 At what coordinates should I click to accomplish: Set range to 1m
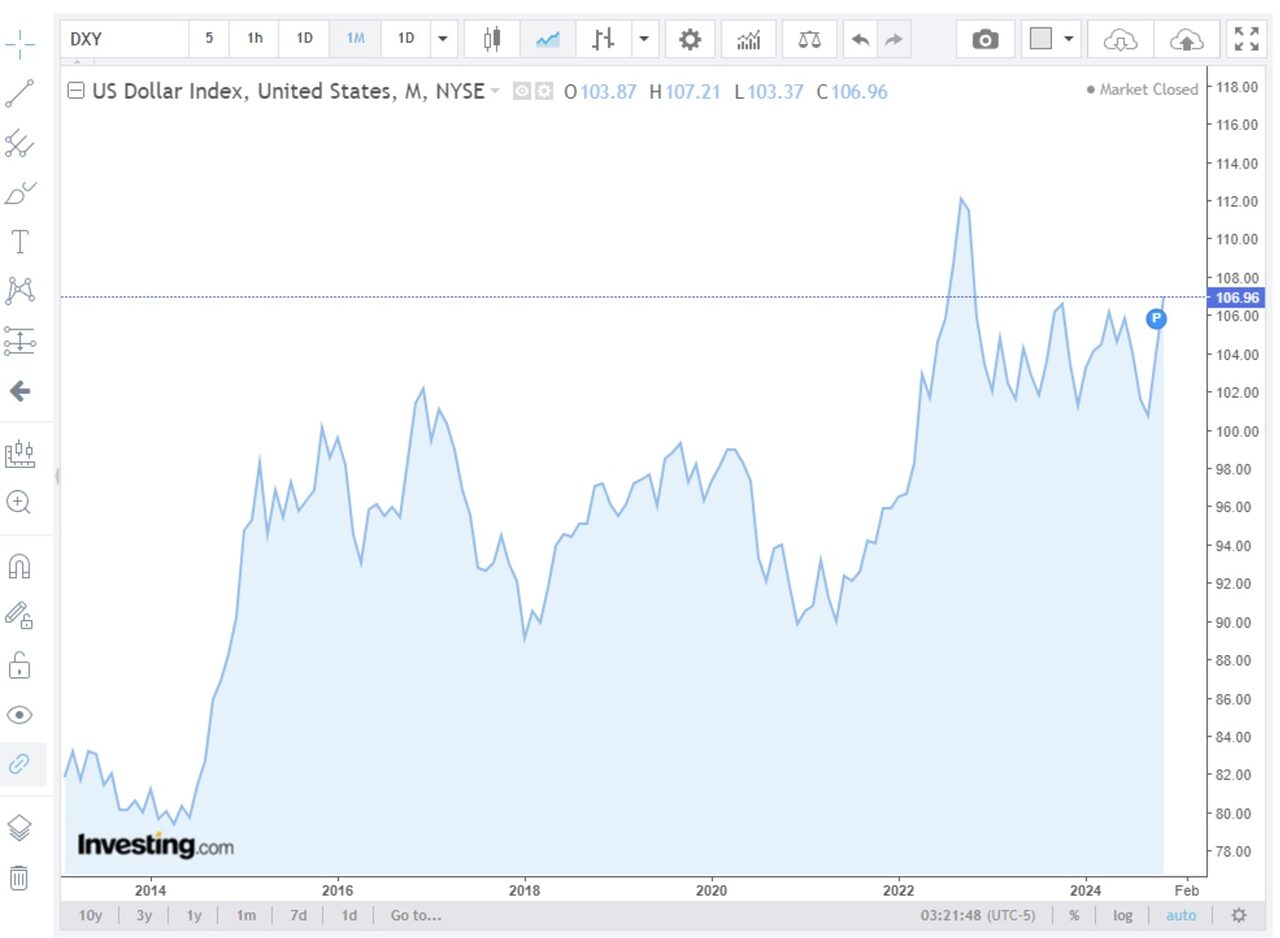[246, 915]
